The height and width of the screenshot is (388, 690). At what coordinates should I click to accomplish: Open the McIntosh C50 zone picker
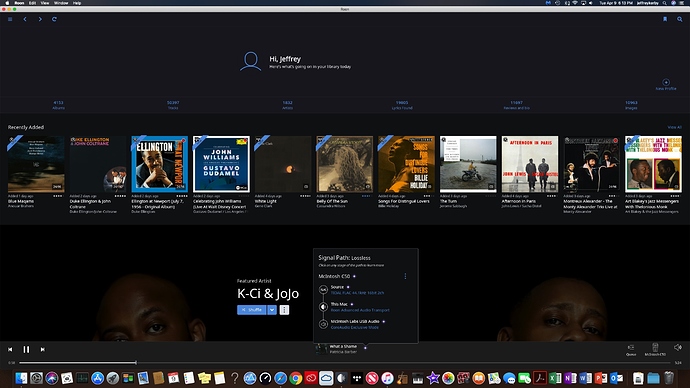[655, 349]
